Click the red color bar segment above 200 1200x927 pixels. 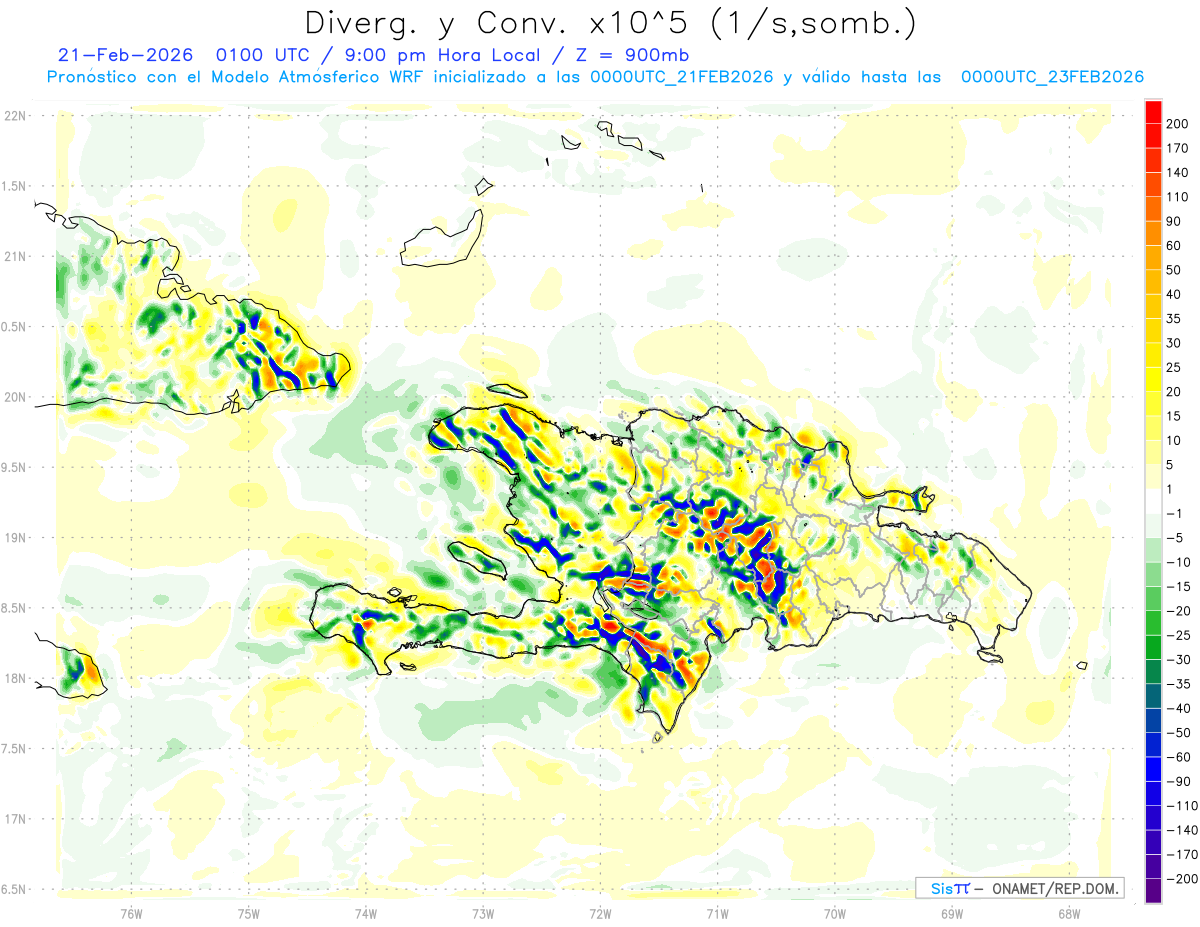click(1153, 111)
